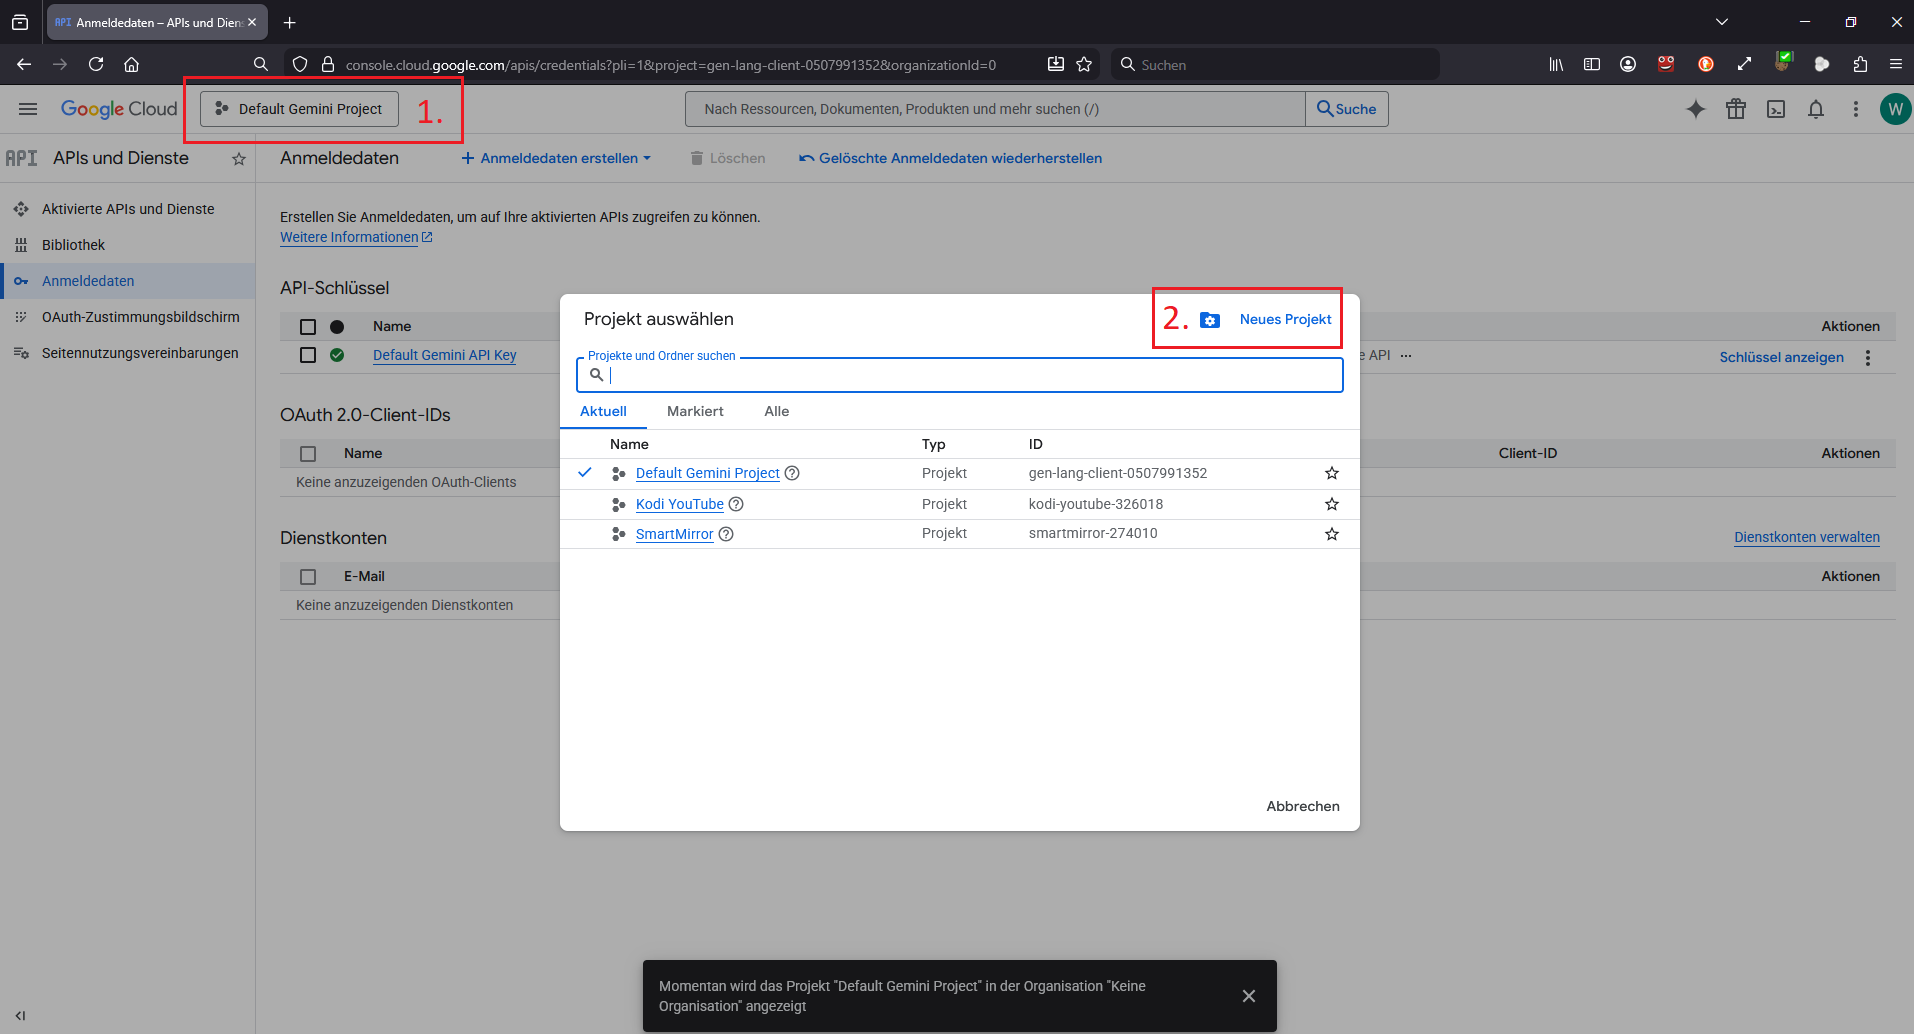
Task: Open the three-dot settings menu in header
Action: [x=1856, y=109]
